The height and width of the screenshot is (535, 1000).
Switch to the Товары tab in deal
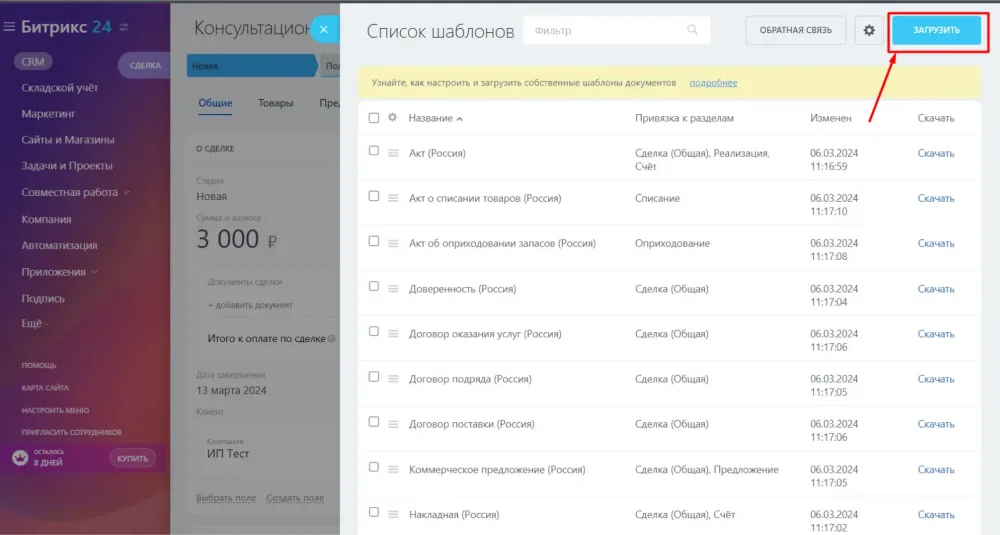tap(276, 103)
